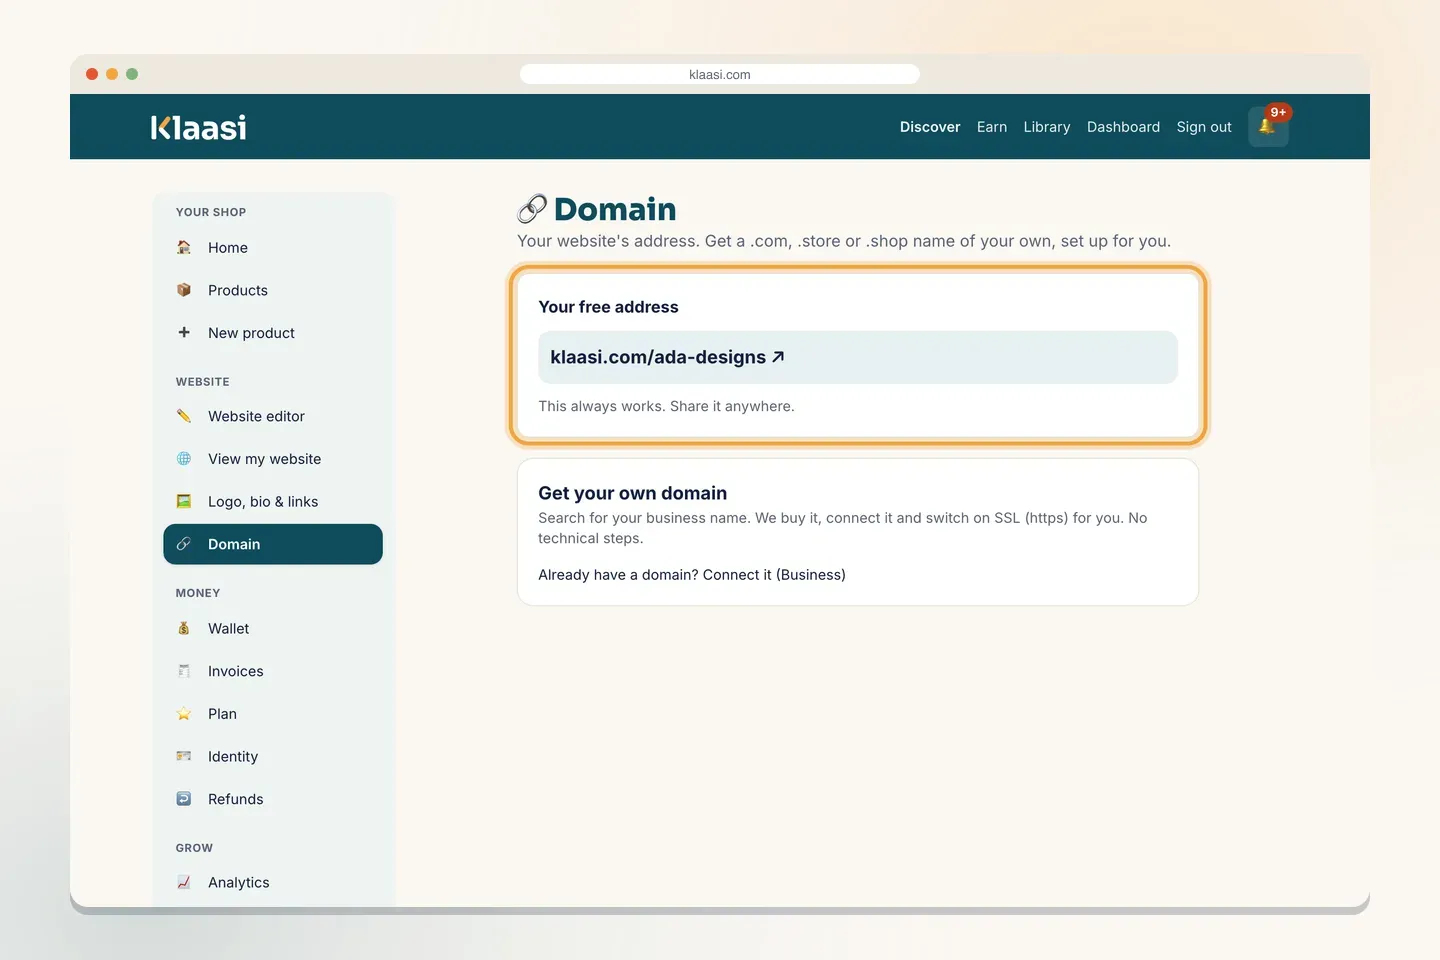Select the Domain sidebar item
The height and width of the screenshot is (960, 1440).
[x=273, y=544]
